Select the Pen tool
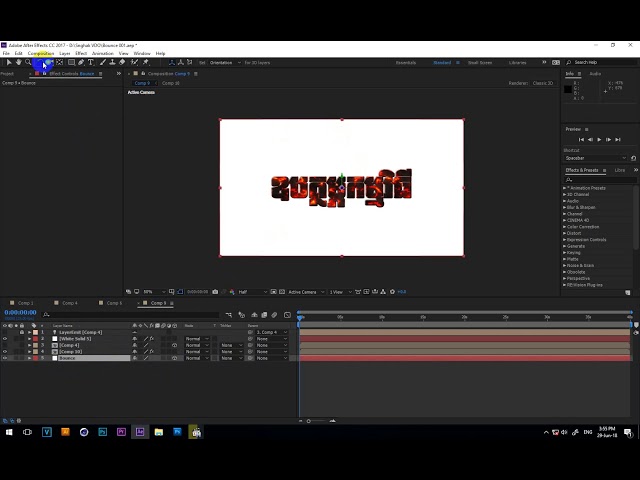640x480 pixels. point(81,62)
